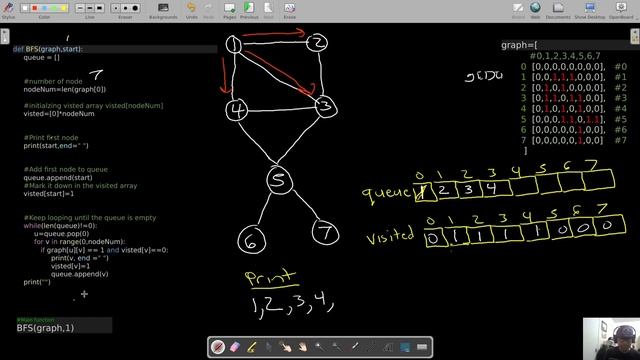The image size is (640, 360).
Task: Open the Documents manager
Action: (x=558, y=10)
